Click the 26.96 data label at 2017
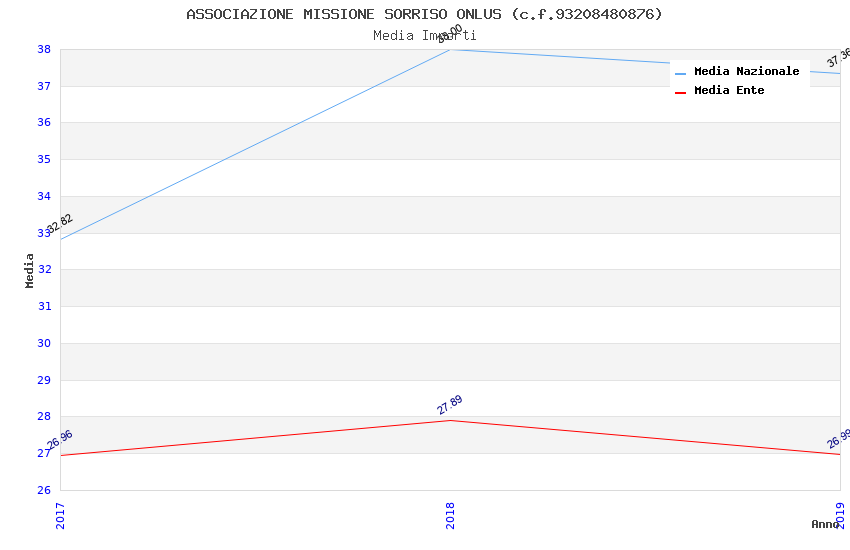 pyautogui.click(x=59, y=440)
